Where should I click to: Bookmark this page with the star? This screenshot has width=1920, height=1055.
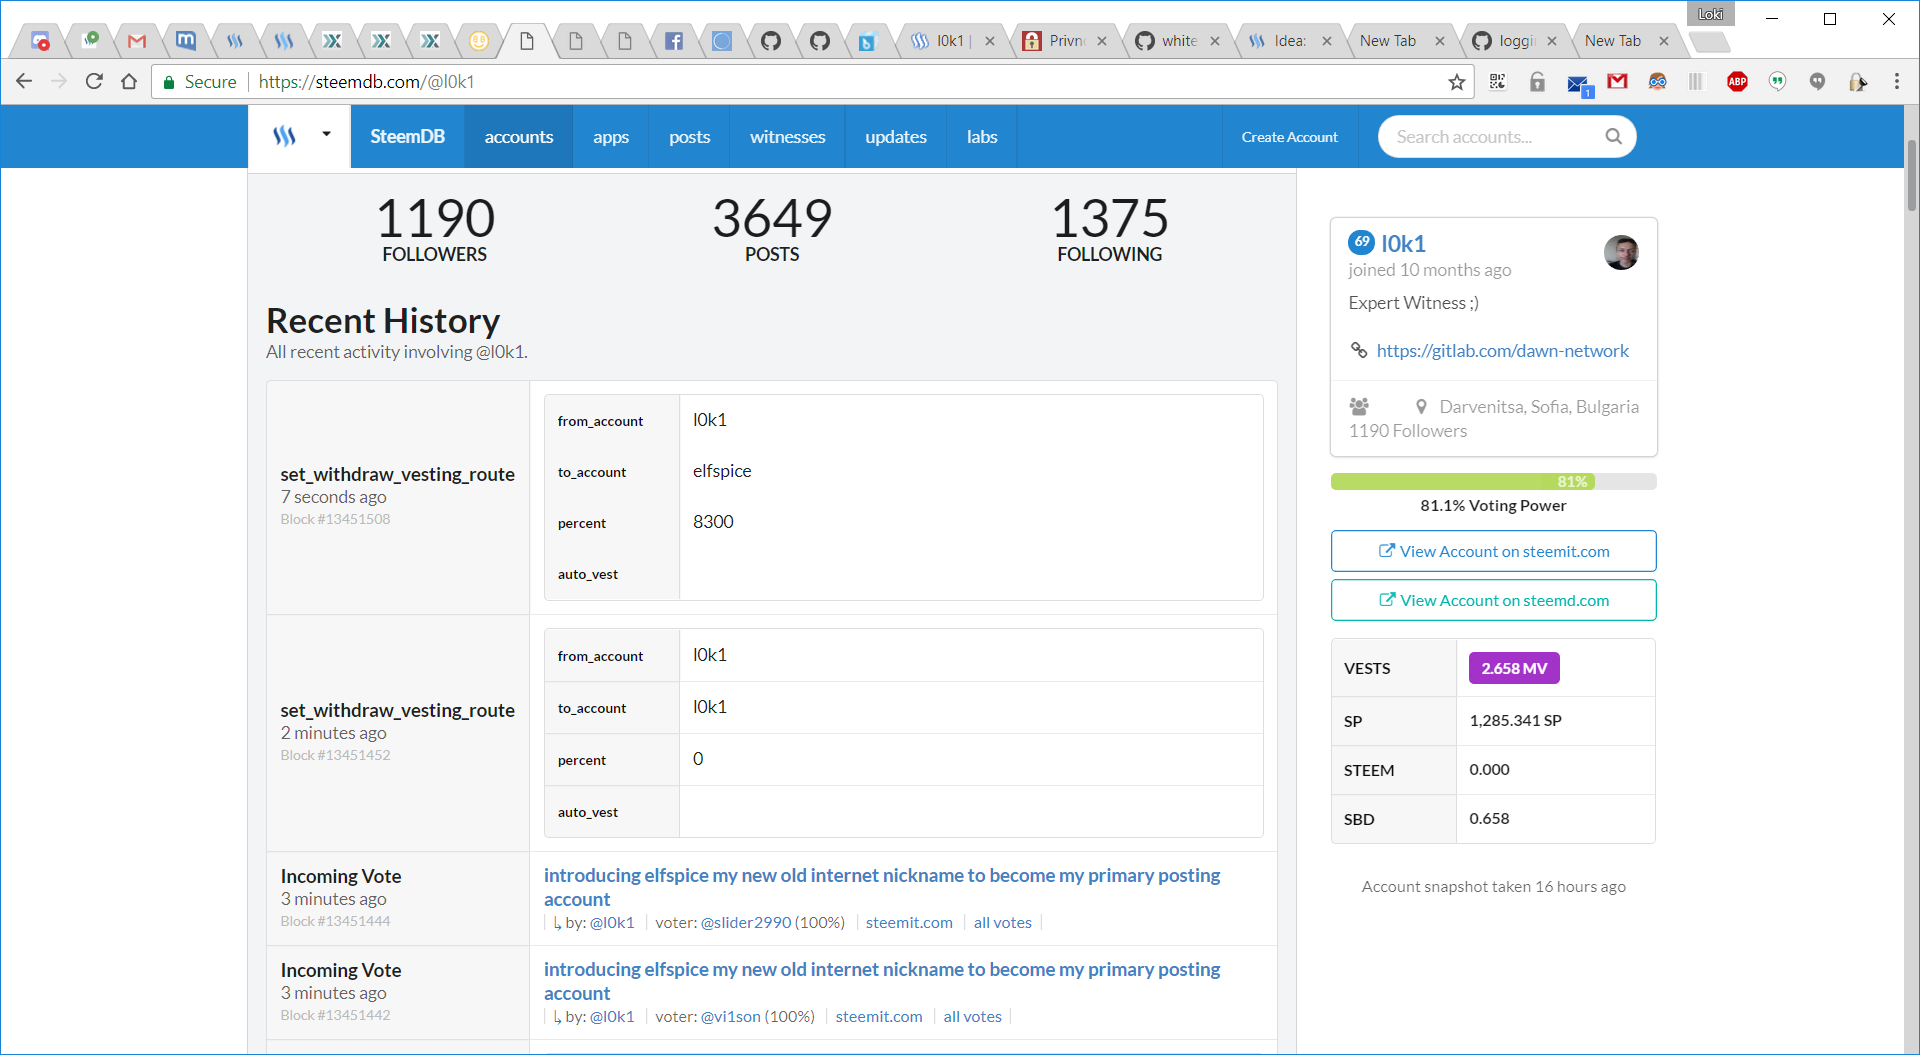click(1457, 82)
